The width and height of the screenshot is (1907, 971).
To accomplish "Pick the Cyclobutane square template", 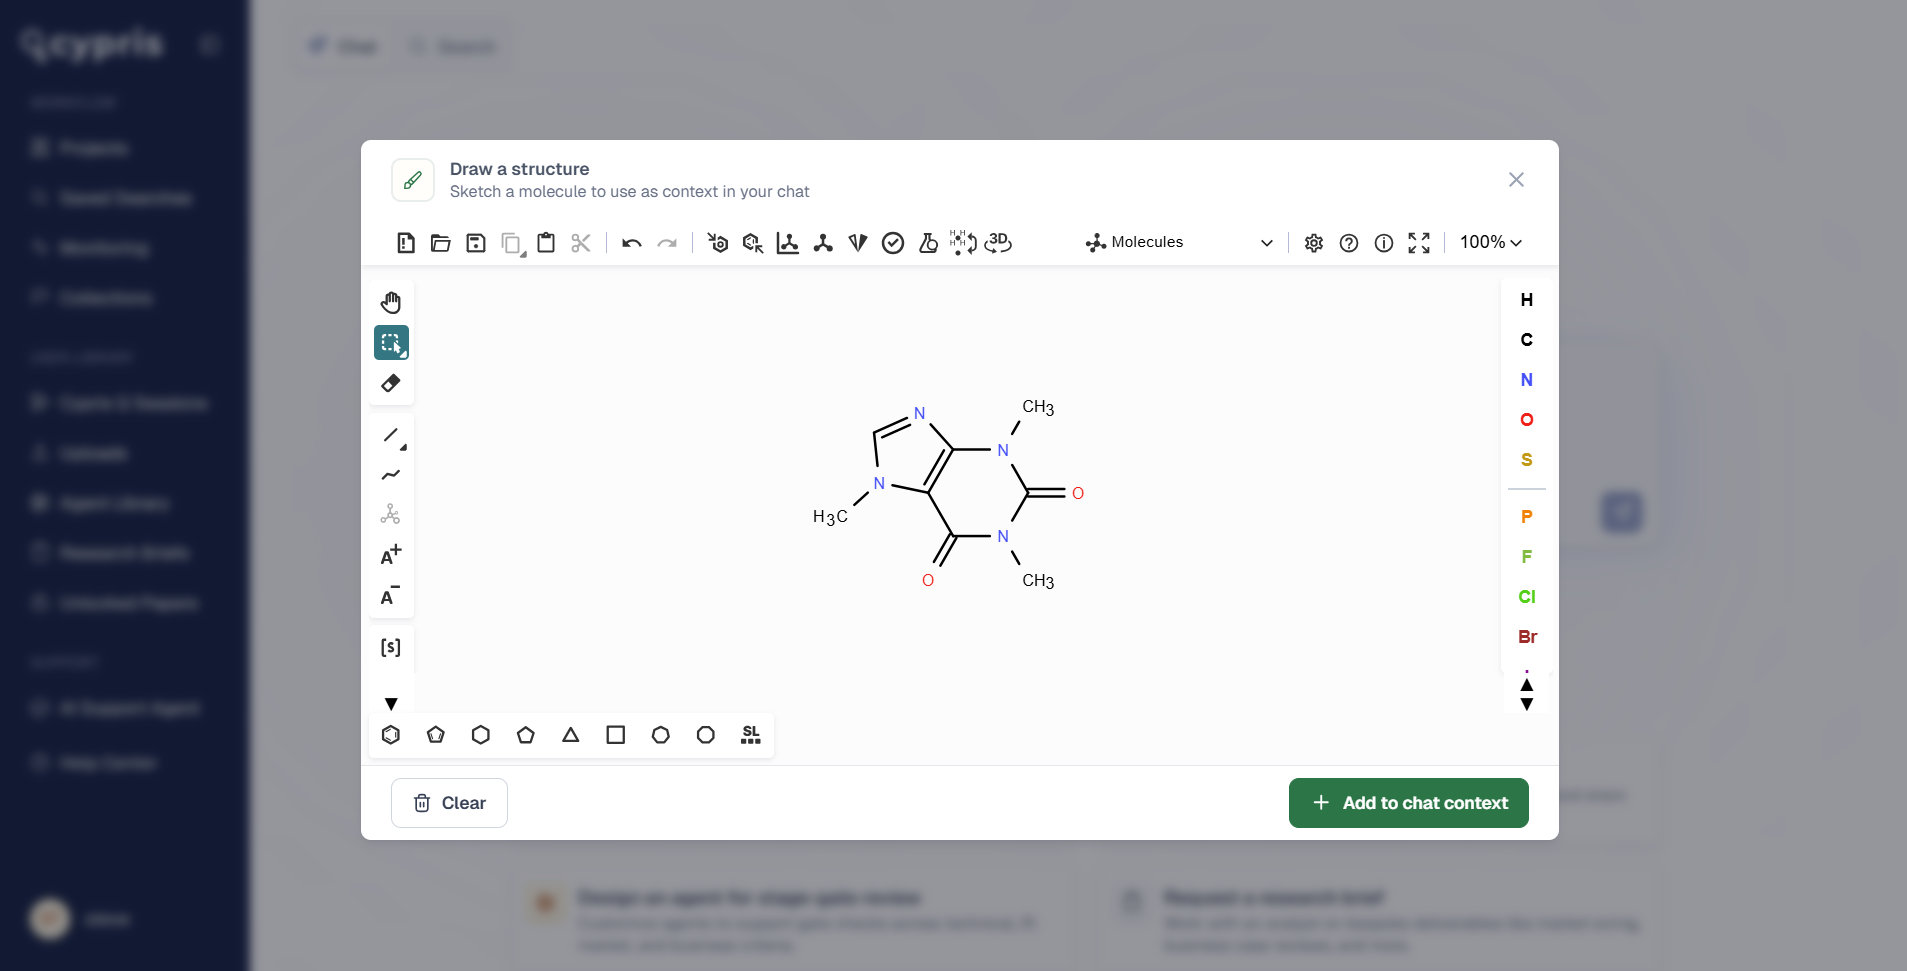I will tap(616, 735).
